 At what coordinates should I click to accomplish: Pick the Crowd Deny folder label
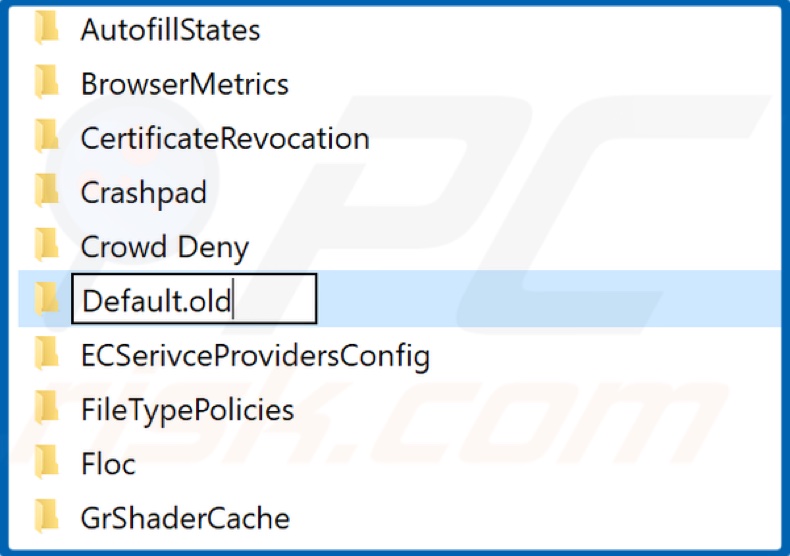(165, 248)
